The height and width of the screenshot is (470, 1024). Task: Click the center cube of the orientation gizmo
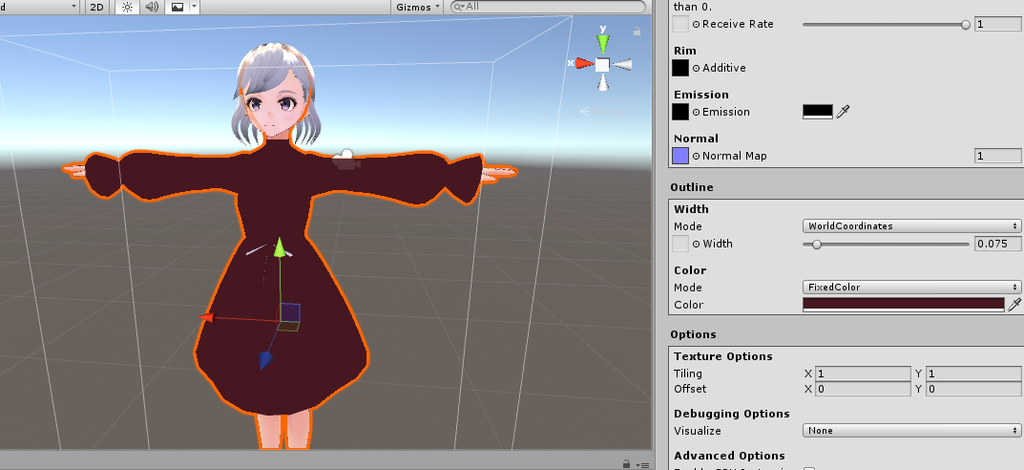tap(603, 64)
